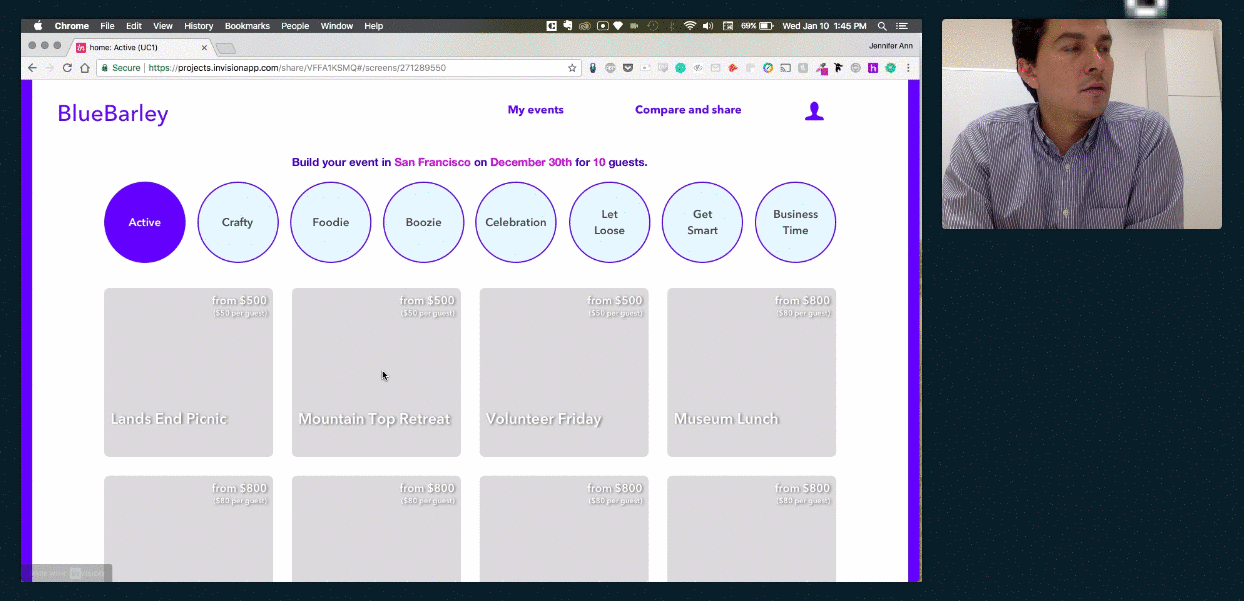Image resolution: width=1244 pixels, height=601 pixels.
Task: Select the Celebration category circle
Action: [x=516, y=222]
